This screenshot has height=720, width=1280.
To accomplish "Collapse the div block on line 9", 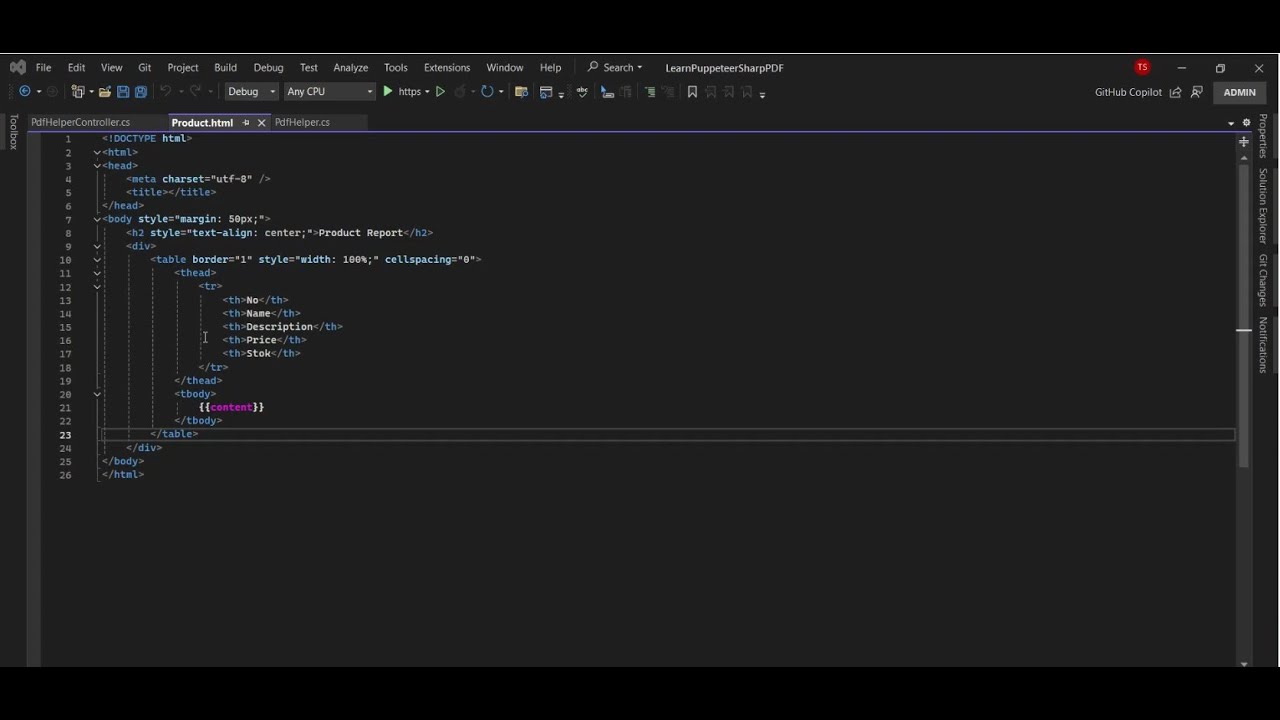I will pos(97,246).
